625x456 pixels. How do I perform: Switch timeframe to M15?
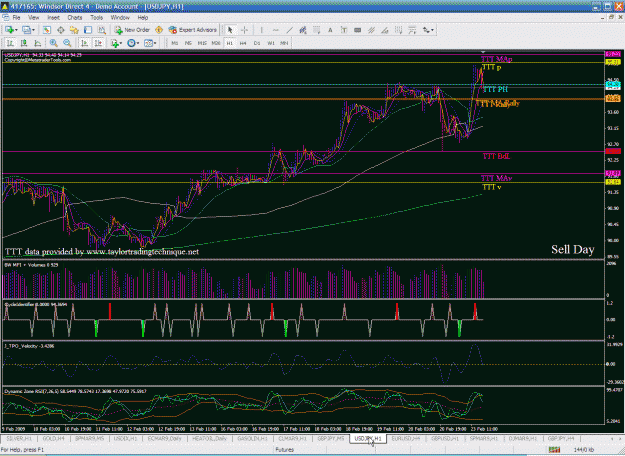tap(202, 43)
